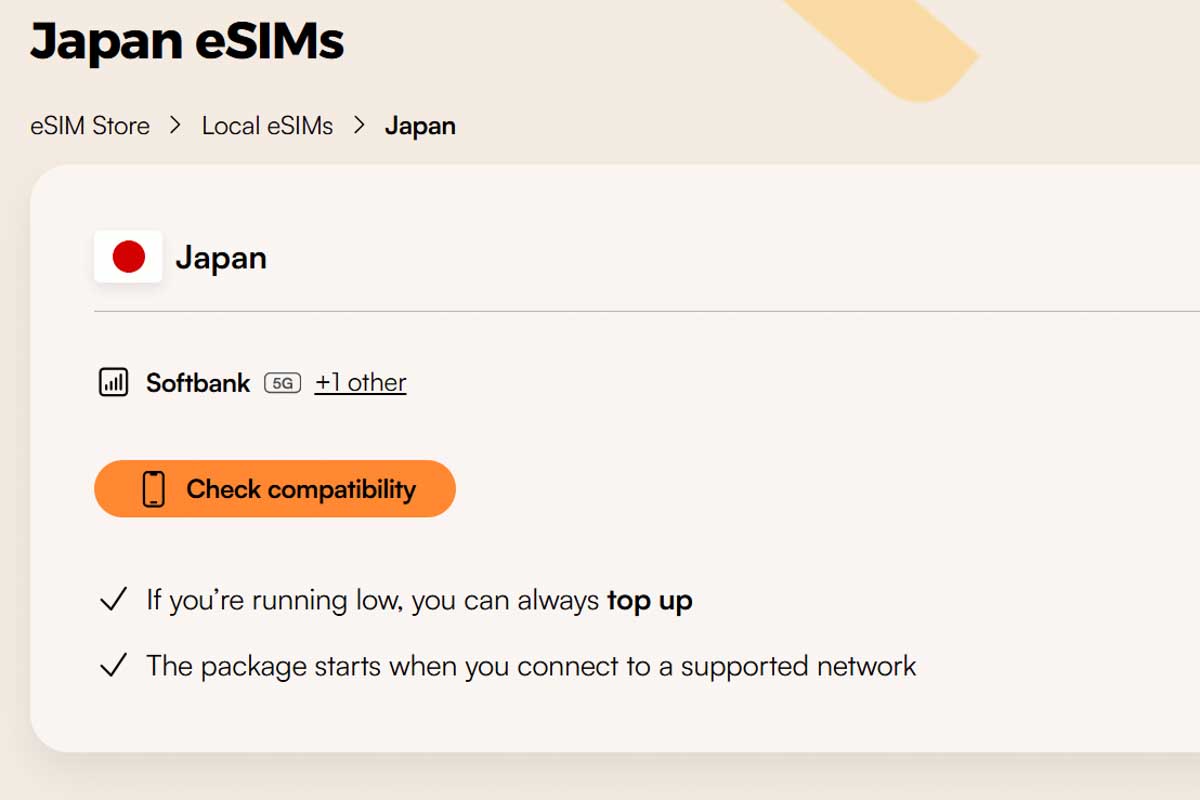
Task: Go to eSIM Store breadcrumb
Action: [90, 126]
